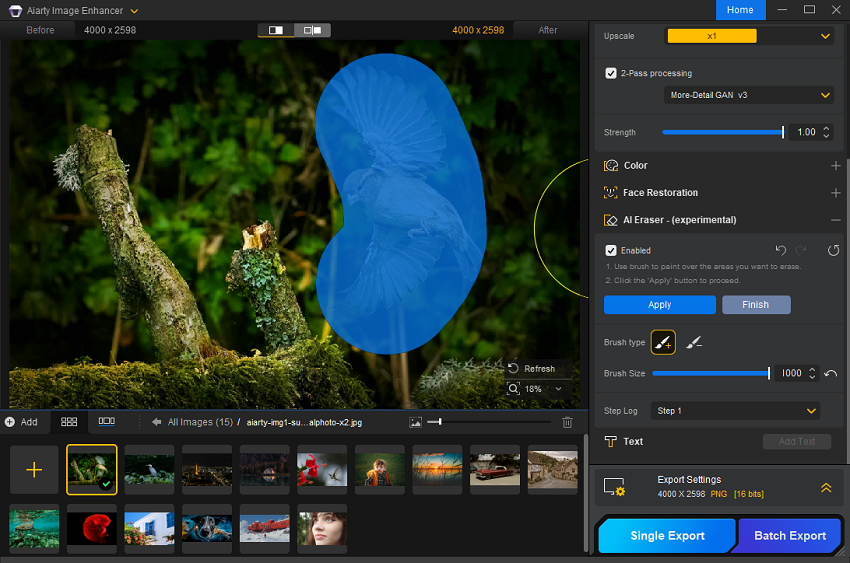Click the Color palette icon

(x=611, y=165)
